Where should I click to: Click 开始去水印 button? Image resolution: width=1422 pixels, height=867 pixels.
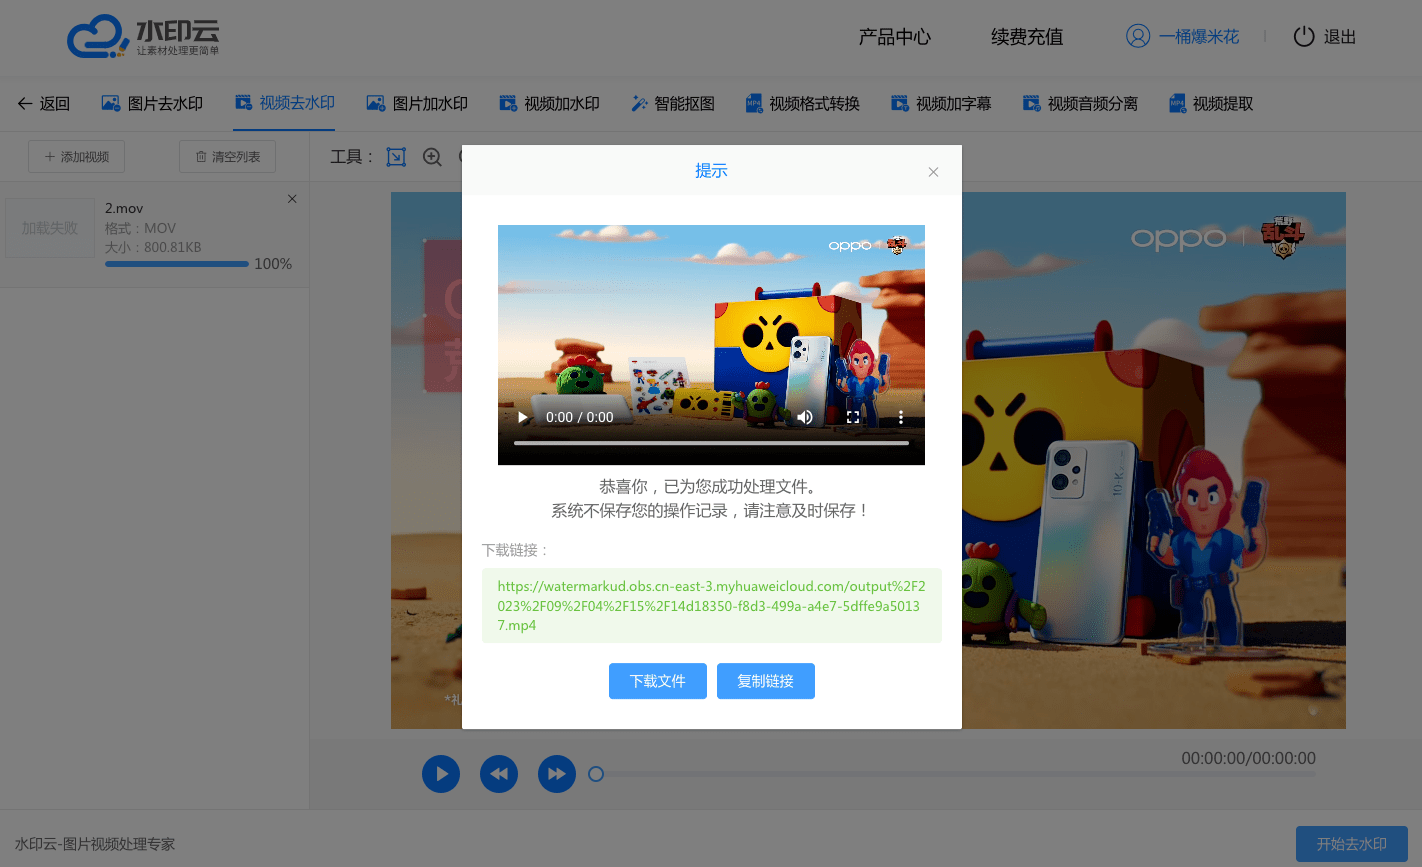click(x=1352, y=844)
